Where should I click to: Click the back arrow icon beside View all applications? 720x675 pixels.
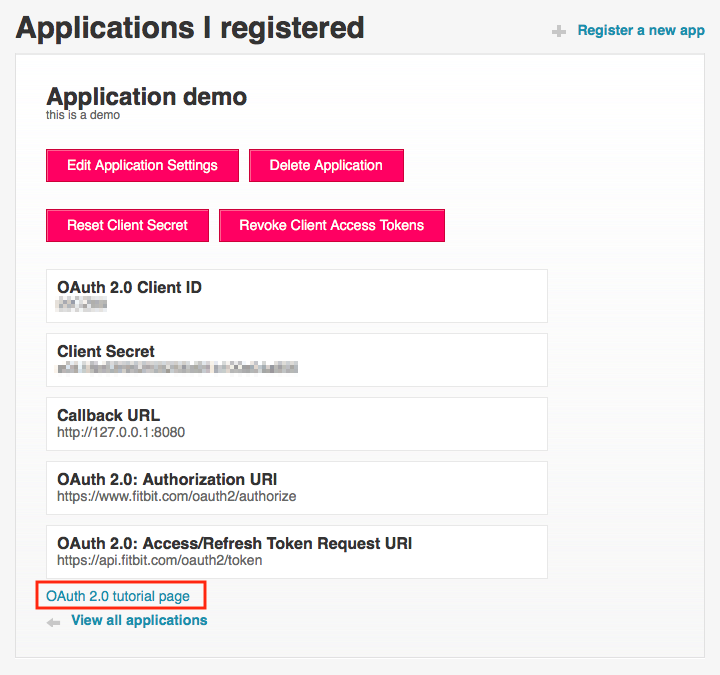53,623
